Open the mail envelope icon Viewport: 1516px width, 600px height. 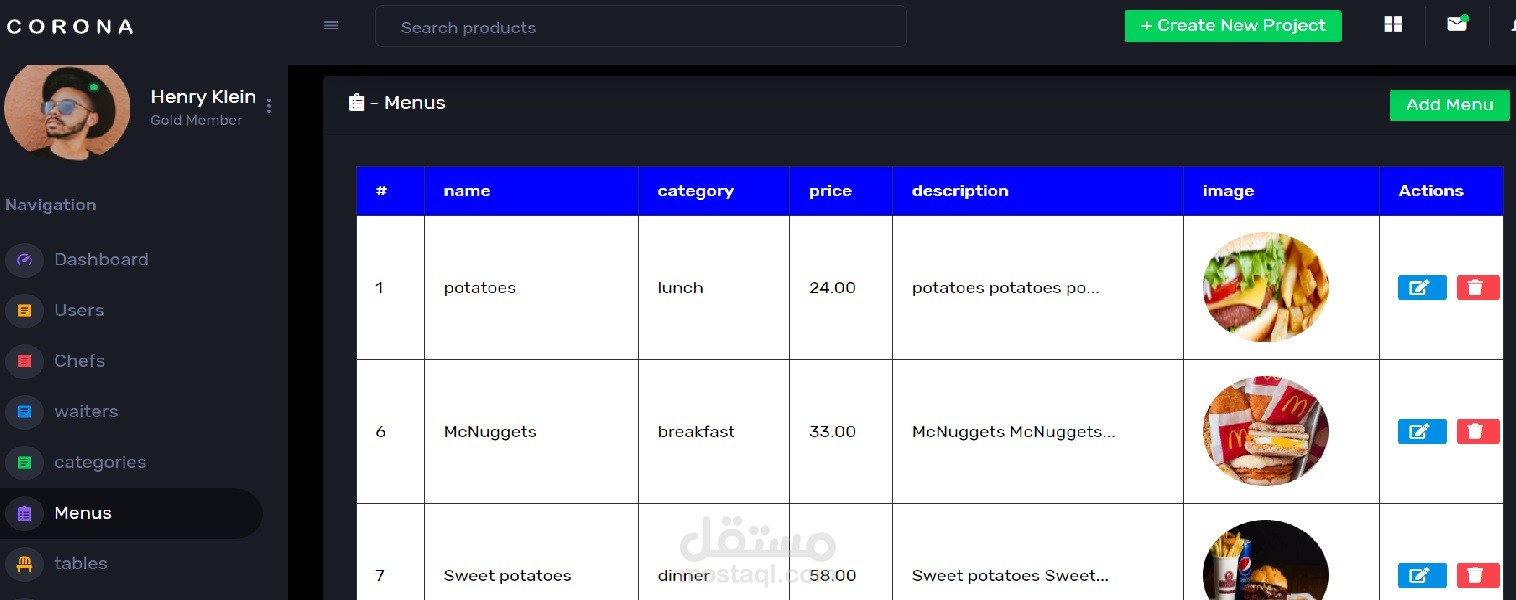[x=1456, y=25]
